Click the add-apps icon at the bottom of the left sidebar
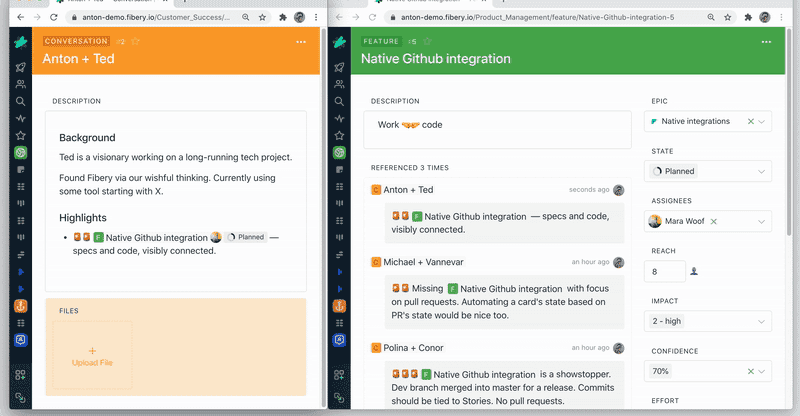800x416 pixels. (x=20, y=375)
